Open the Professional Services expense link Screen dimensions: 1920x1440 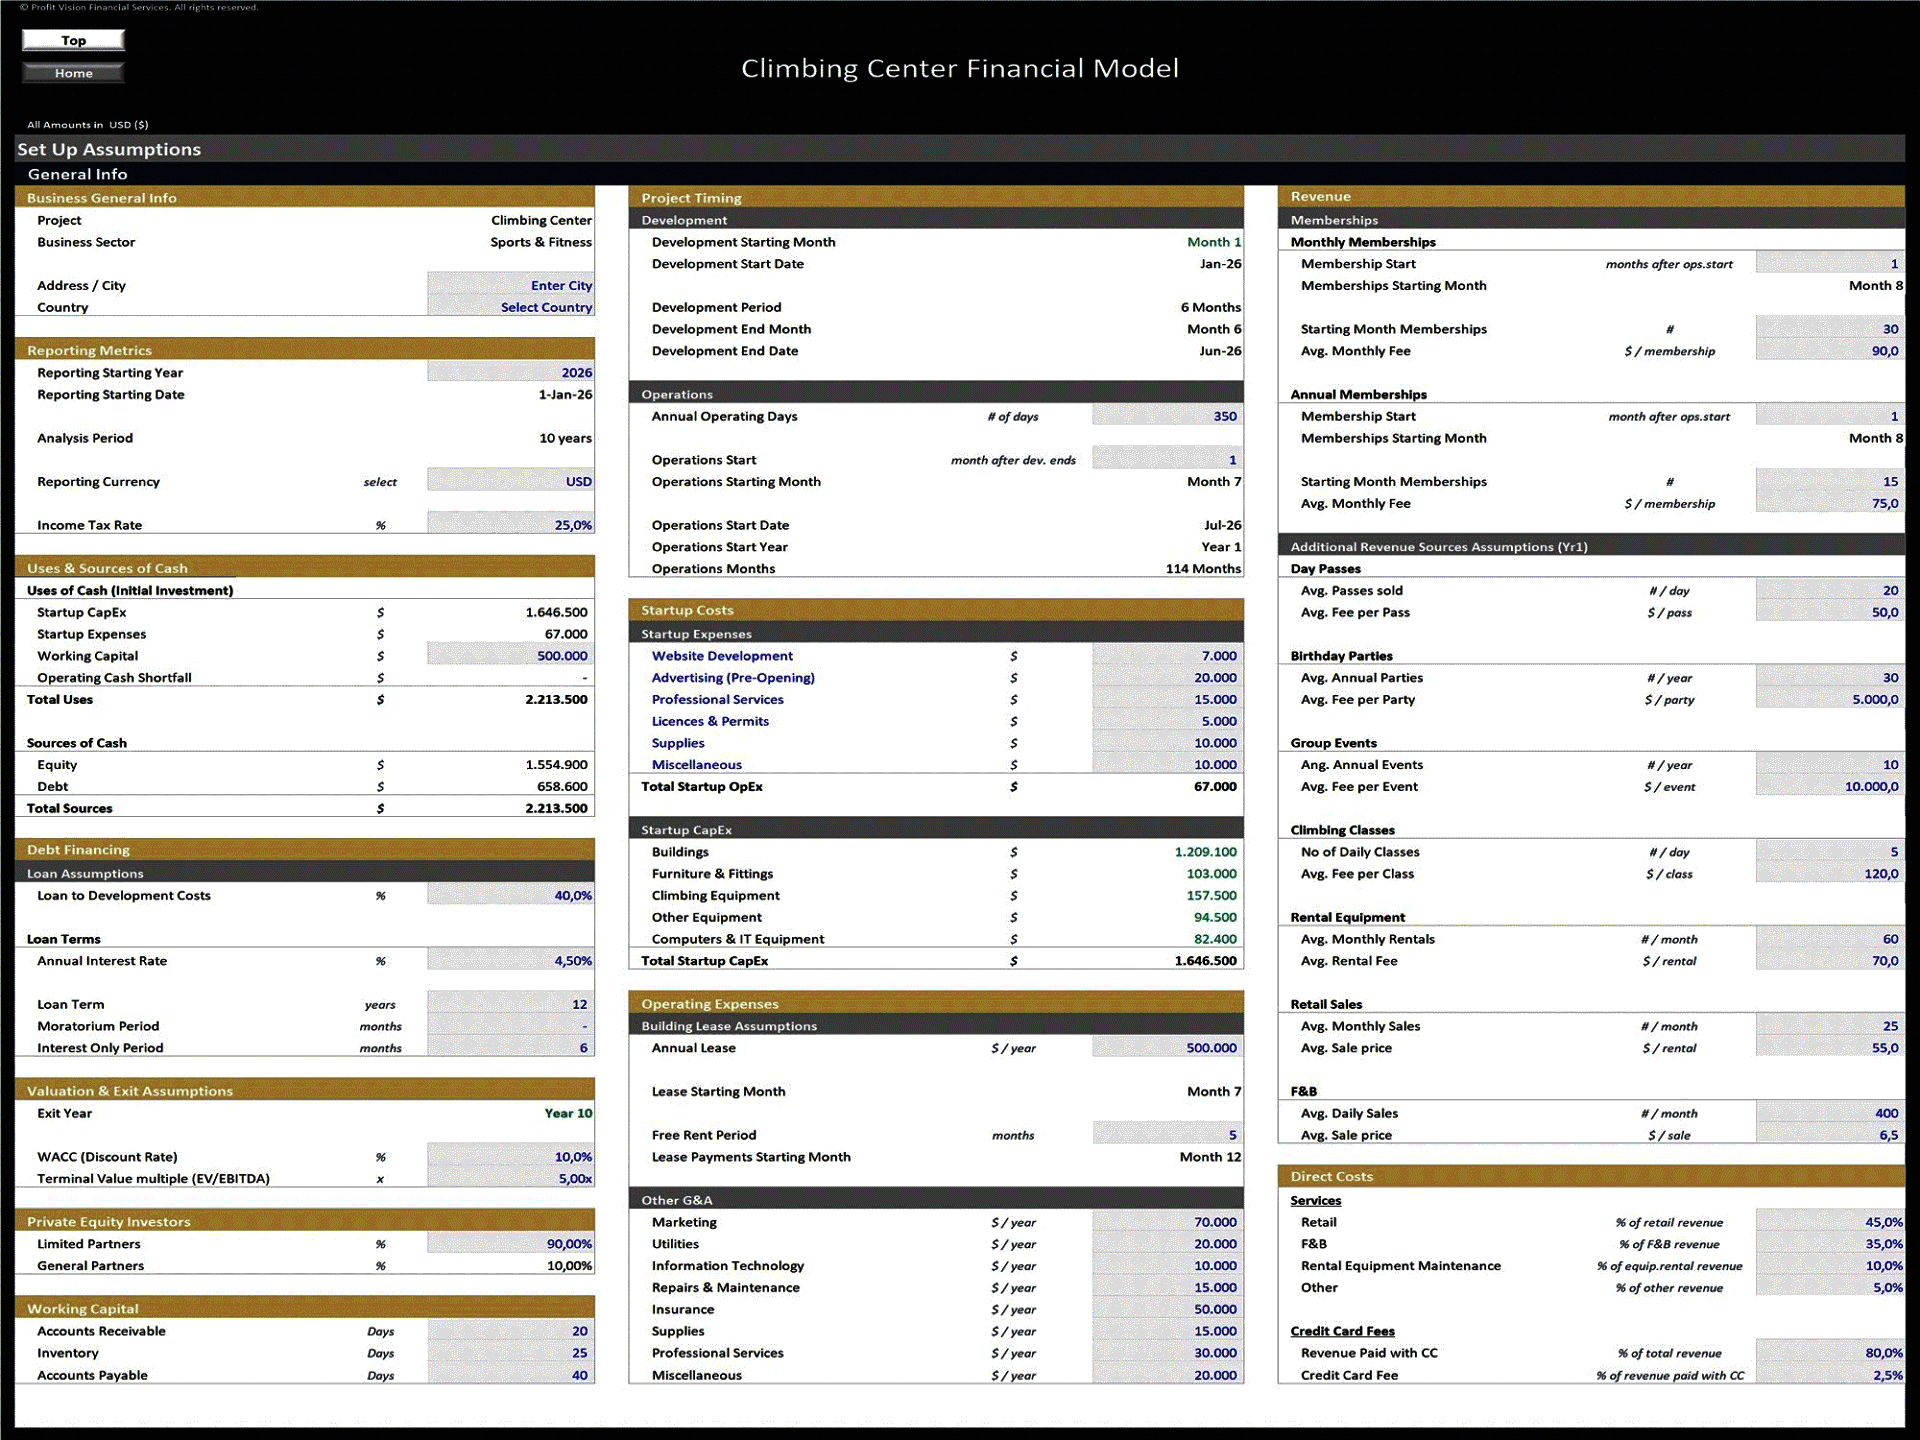(717, 699)
